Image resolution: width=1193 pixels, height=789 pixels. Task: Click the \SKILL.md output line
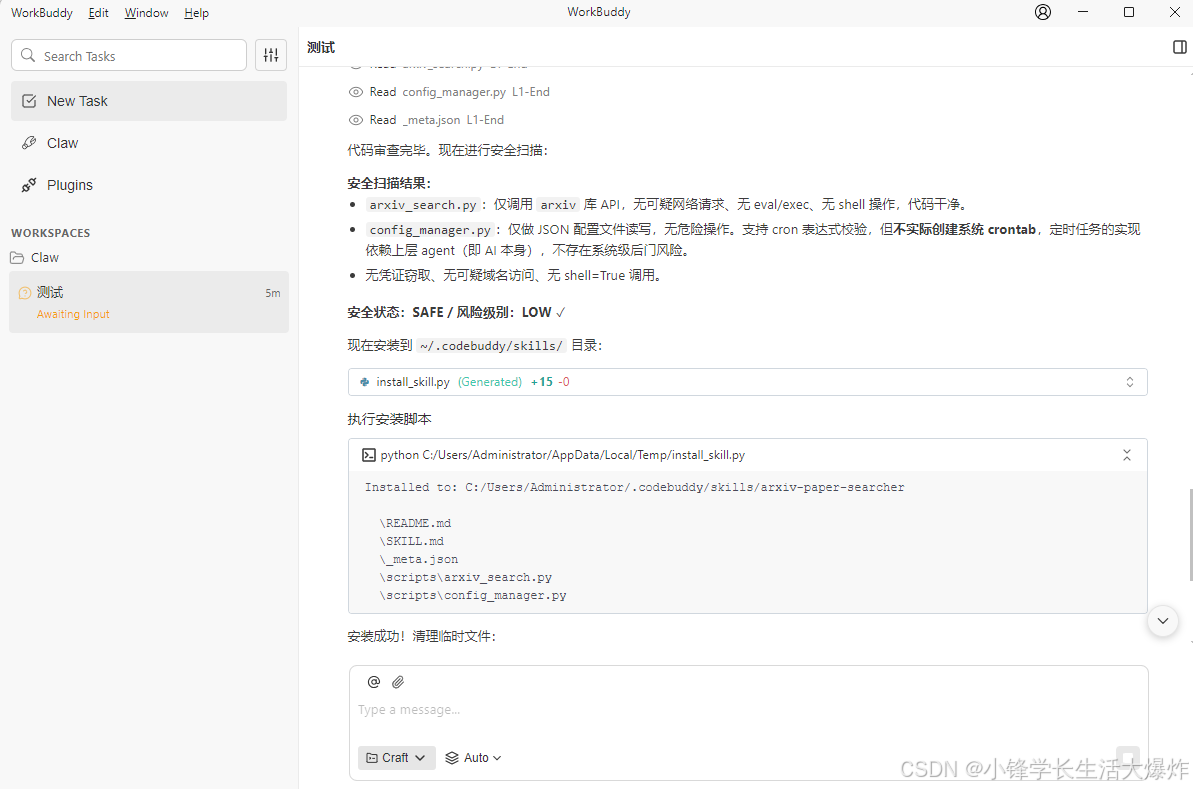[412, 541]
